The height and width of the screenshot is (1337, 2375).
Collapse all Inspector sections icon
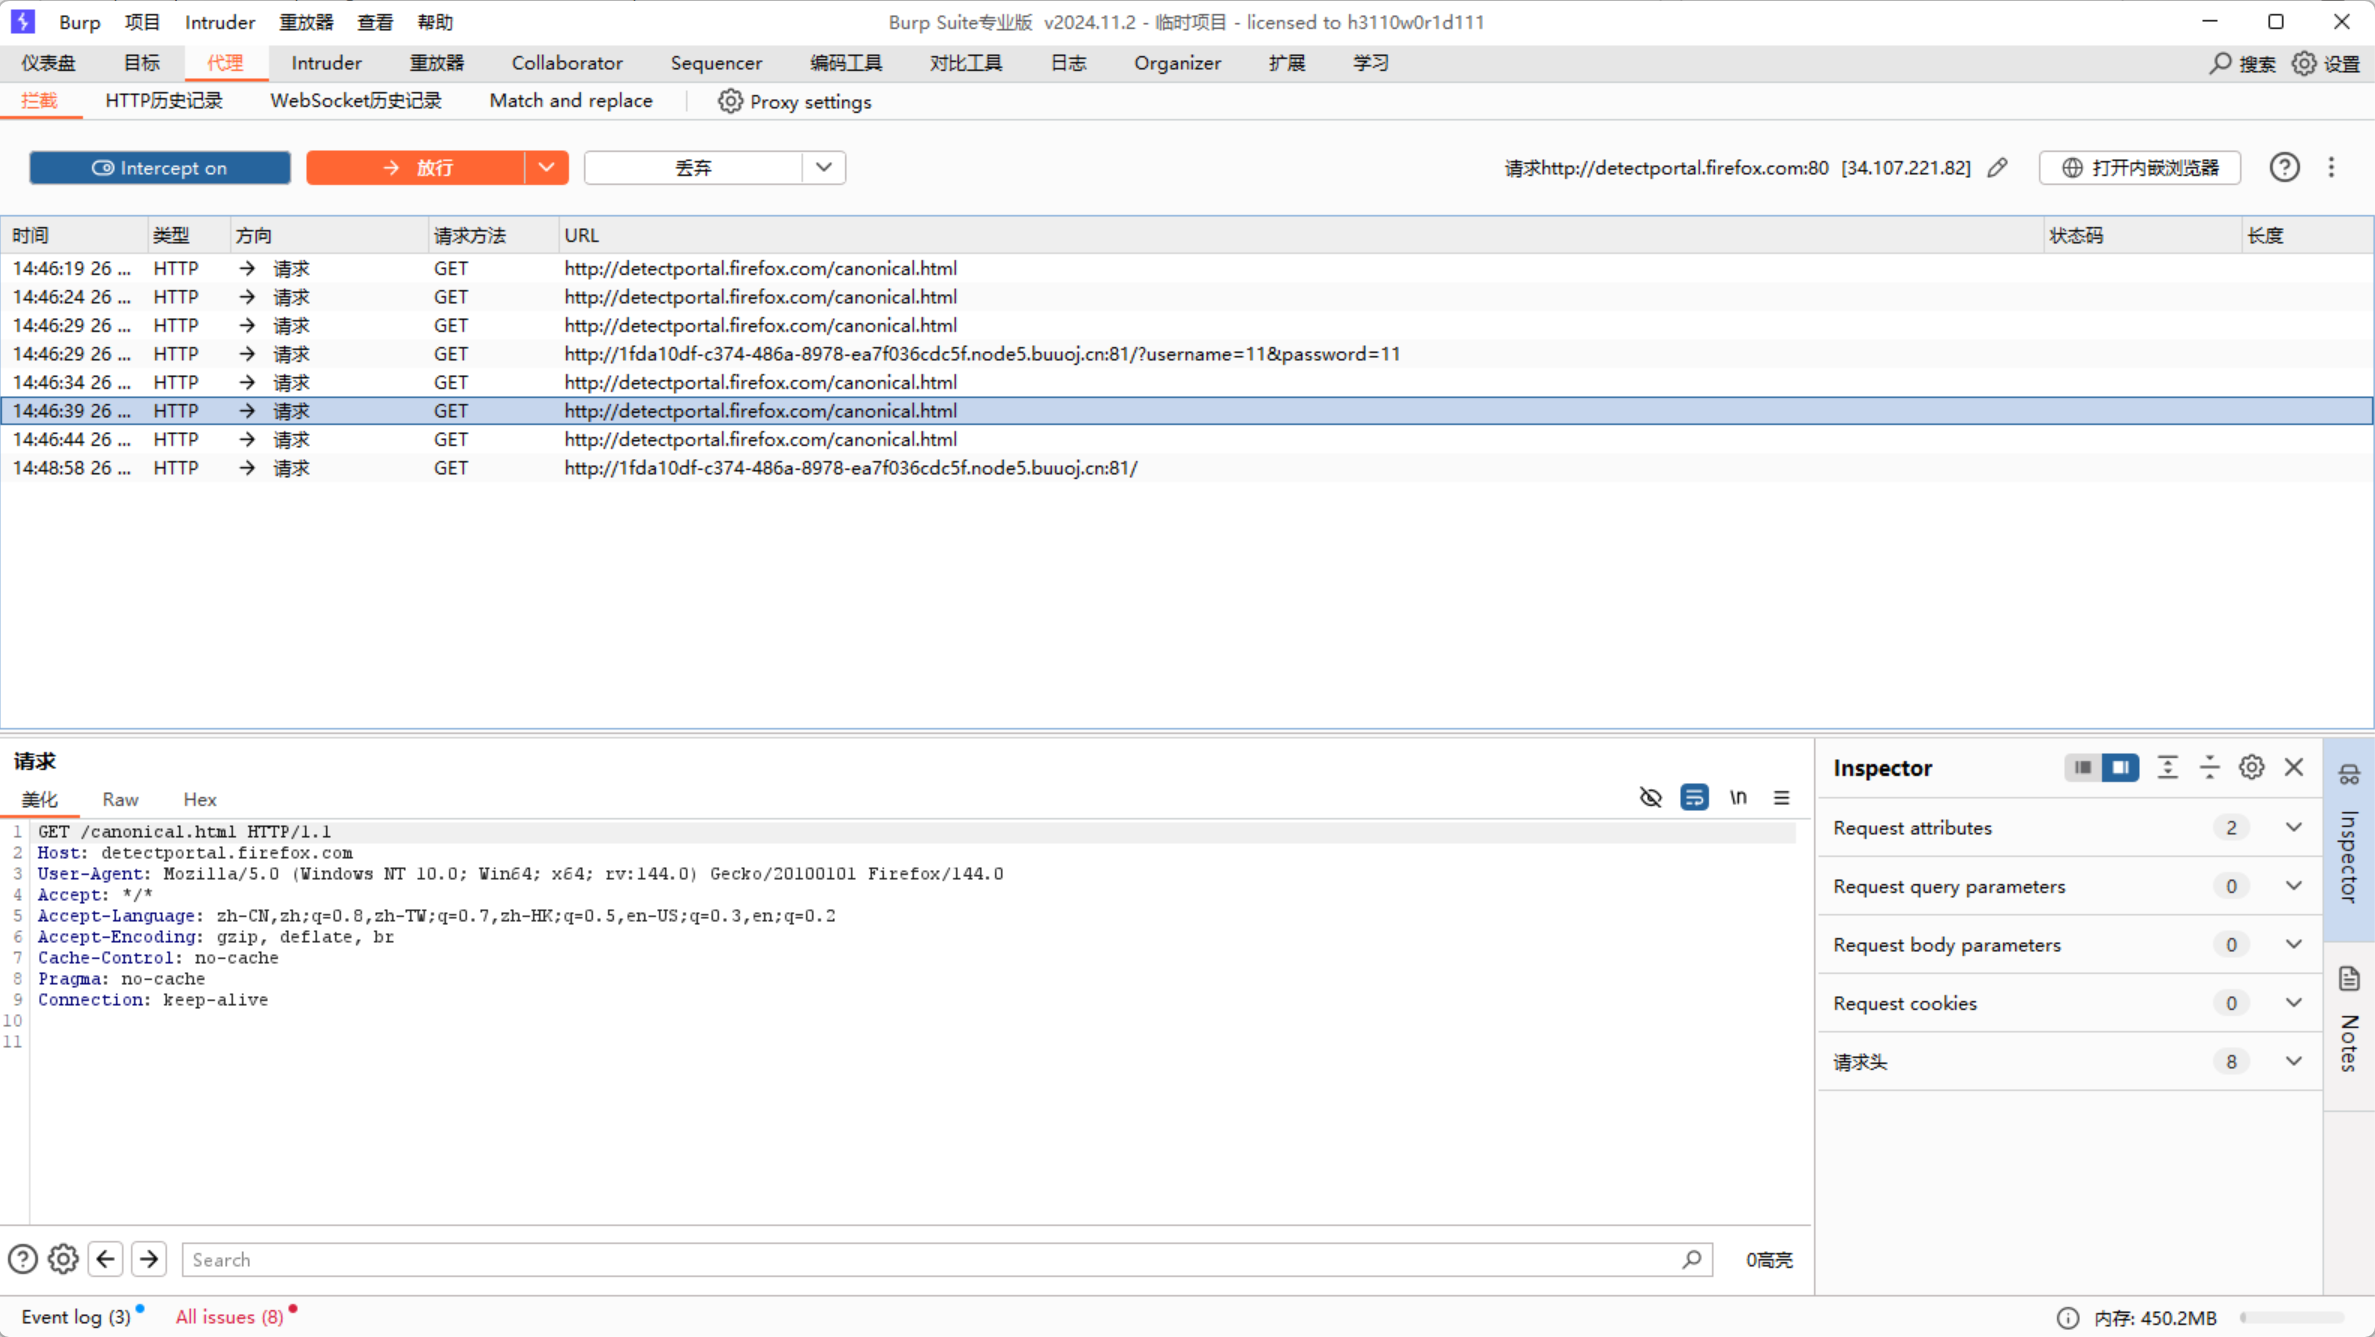2209,767
